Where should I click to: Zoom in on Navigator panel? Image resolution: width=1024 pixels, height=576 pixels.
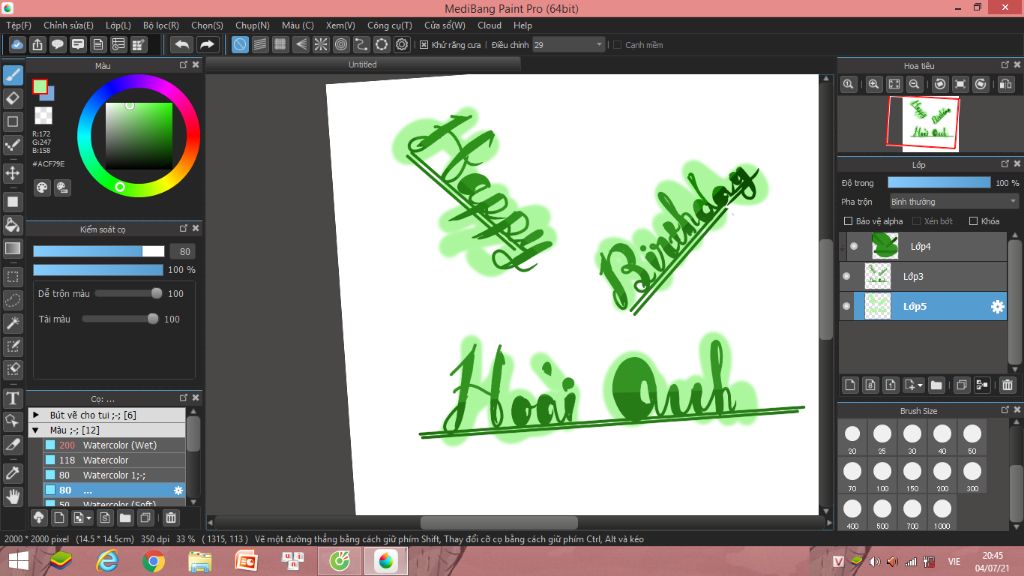[x=873, y=84]
